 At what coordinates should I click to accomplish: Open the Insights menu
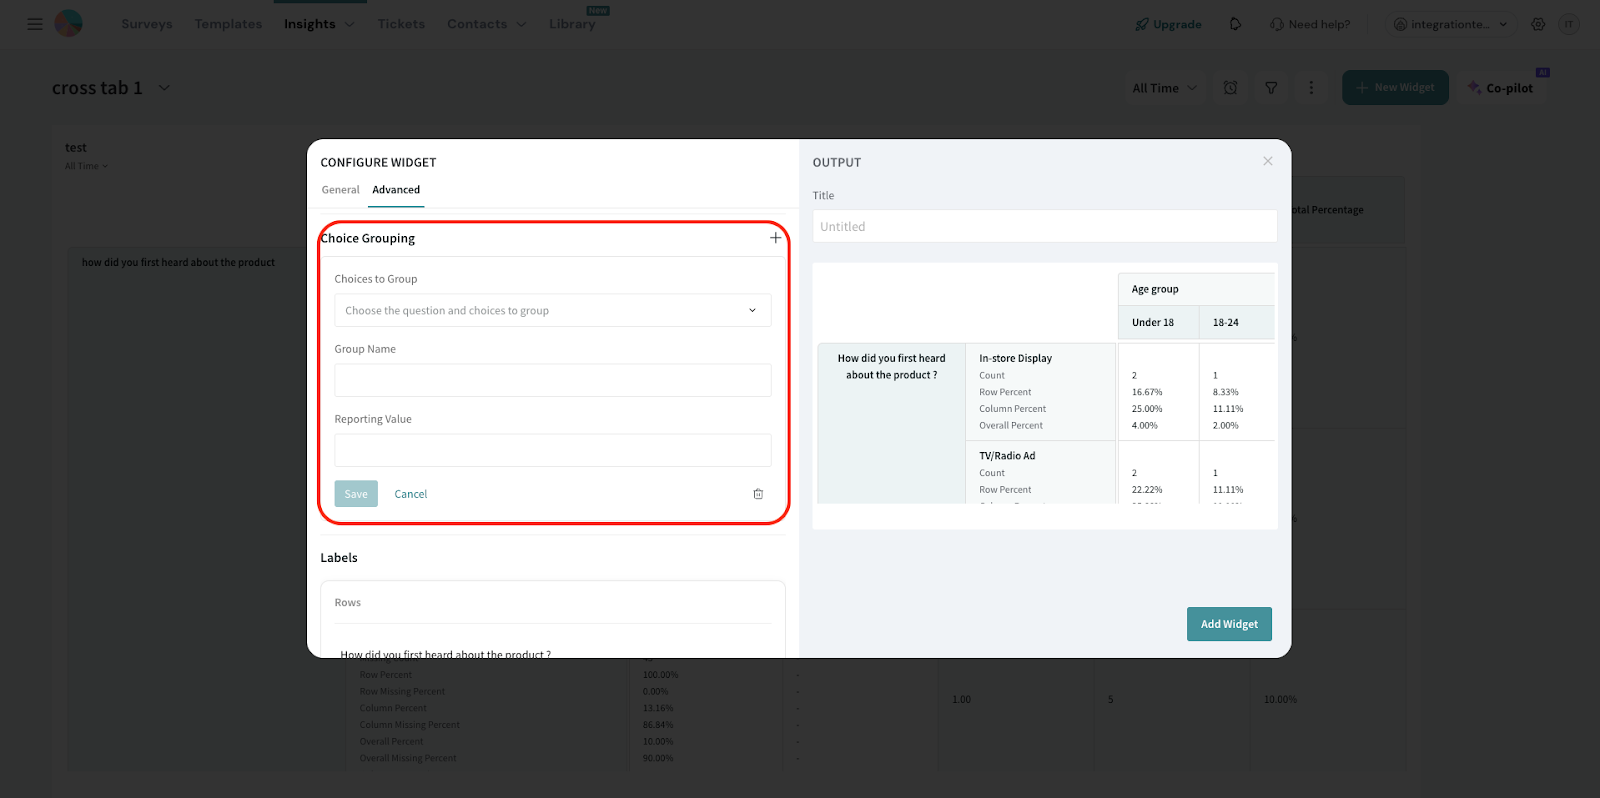click(318, 24)
